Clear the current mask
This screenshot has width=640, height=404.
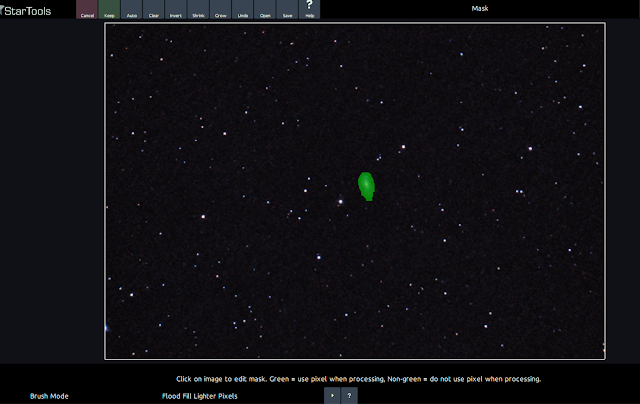coord(153,11)
